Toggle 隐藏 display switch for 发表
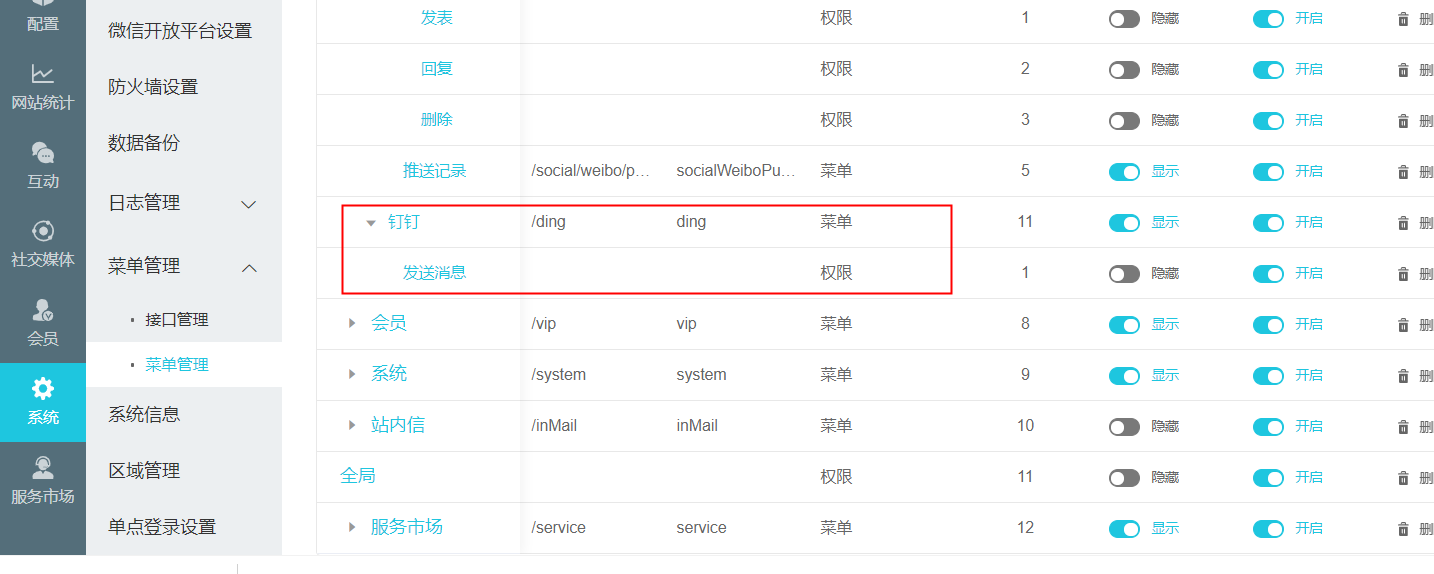 (1124, 18)
